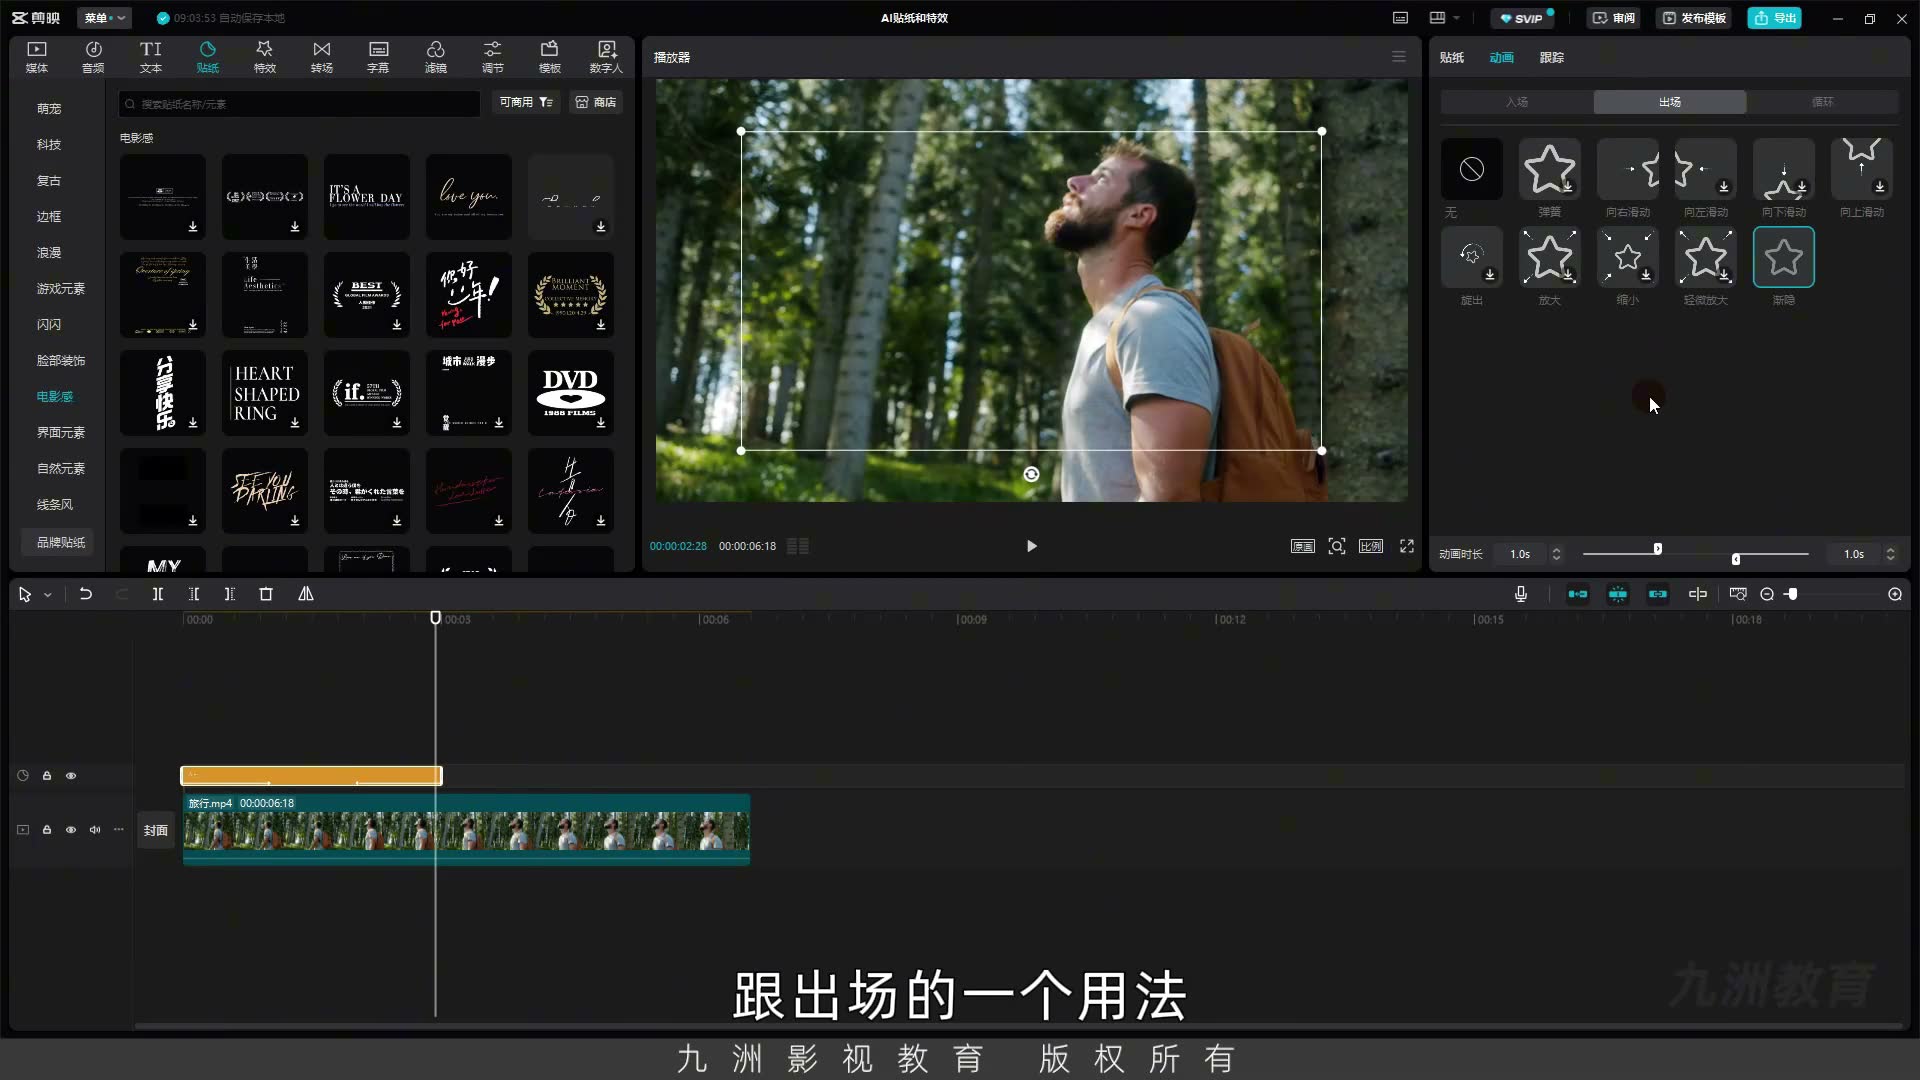Open the 字幕 (Captions) panel

[x=378, y=57]
